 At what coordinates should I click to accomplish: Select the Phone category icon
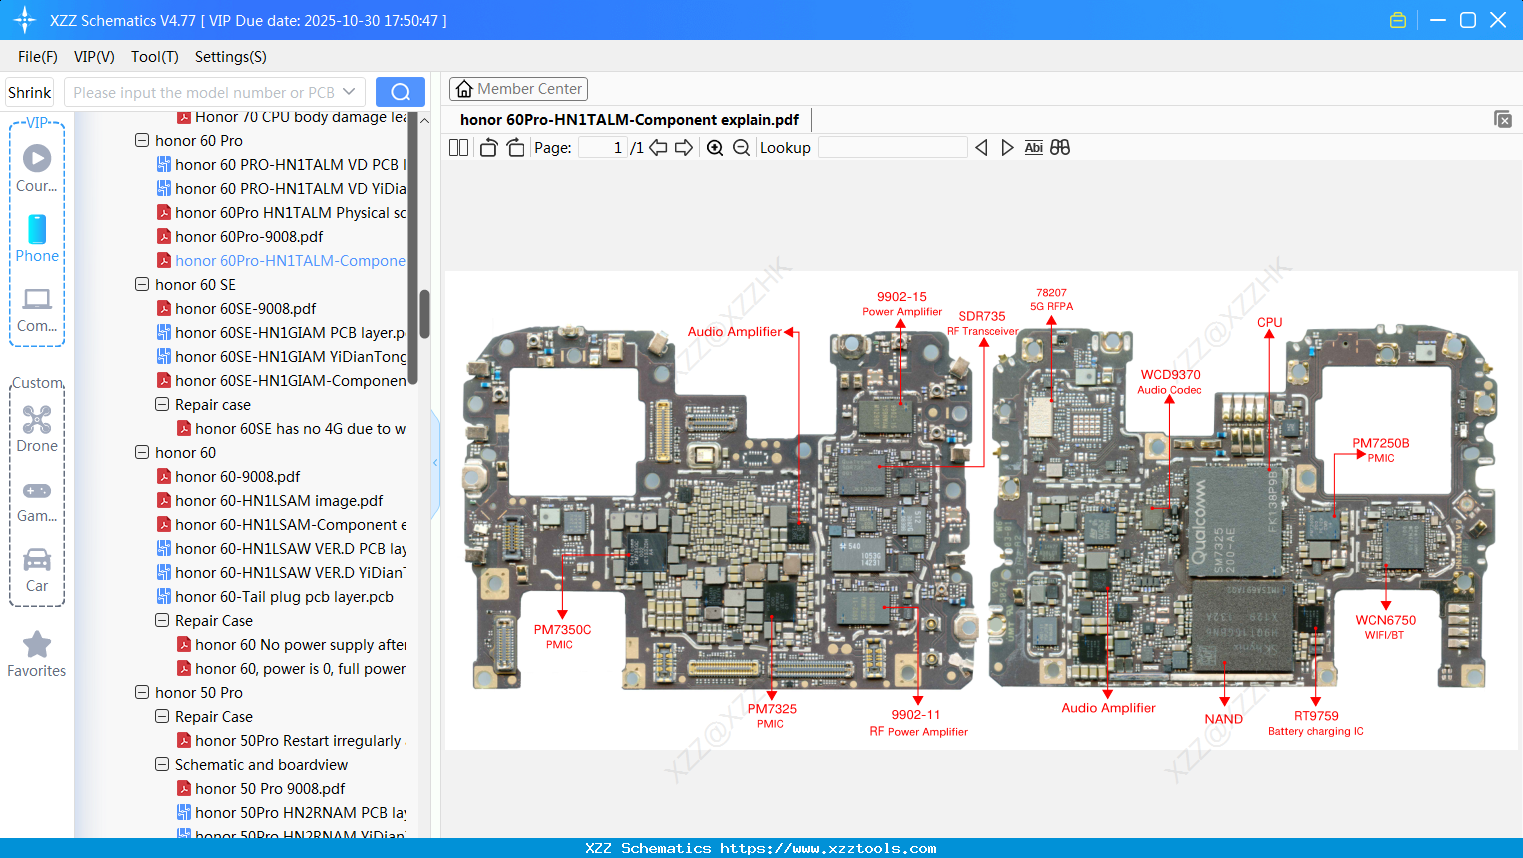point(37,238)
